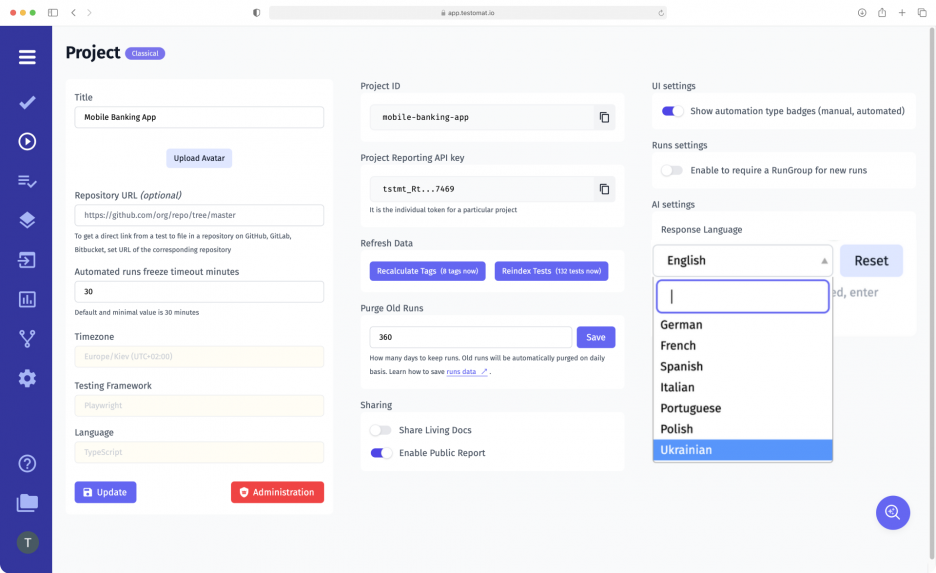Click the layers stack icon in sidebar
Viewport: 936px width, 573px height.
pos(27,220)
